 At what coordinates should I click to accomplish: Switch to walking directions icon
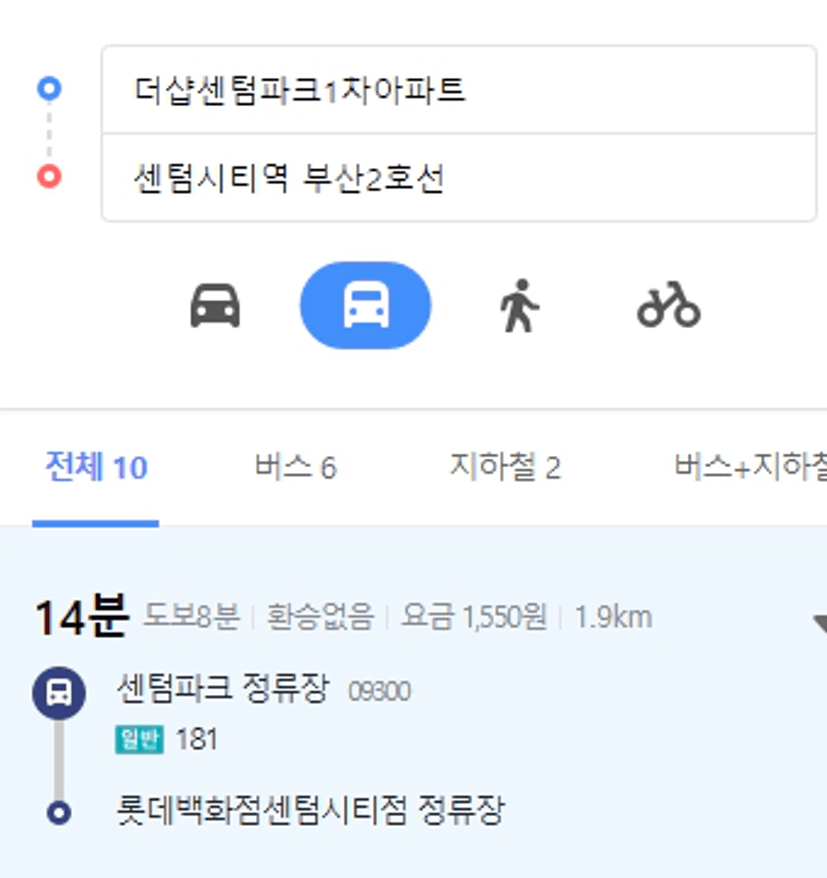519,306
